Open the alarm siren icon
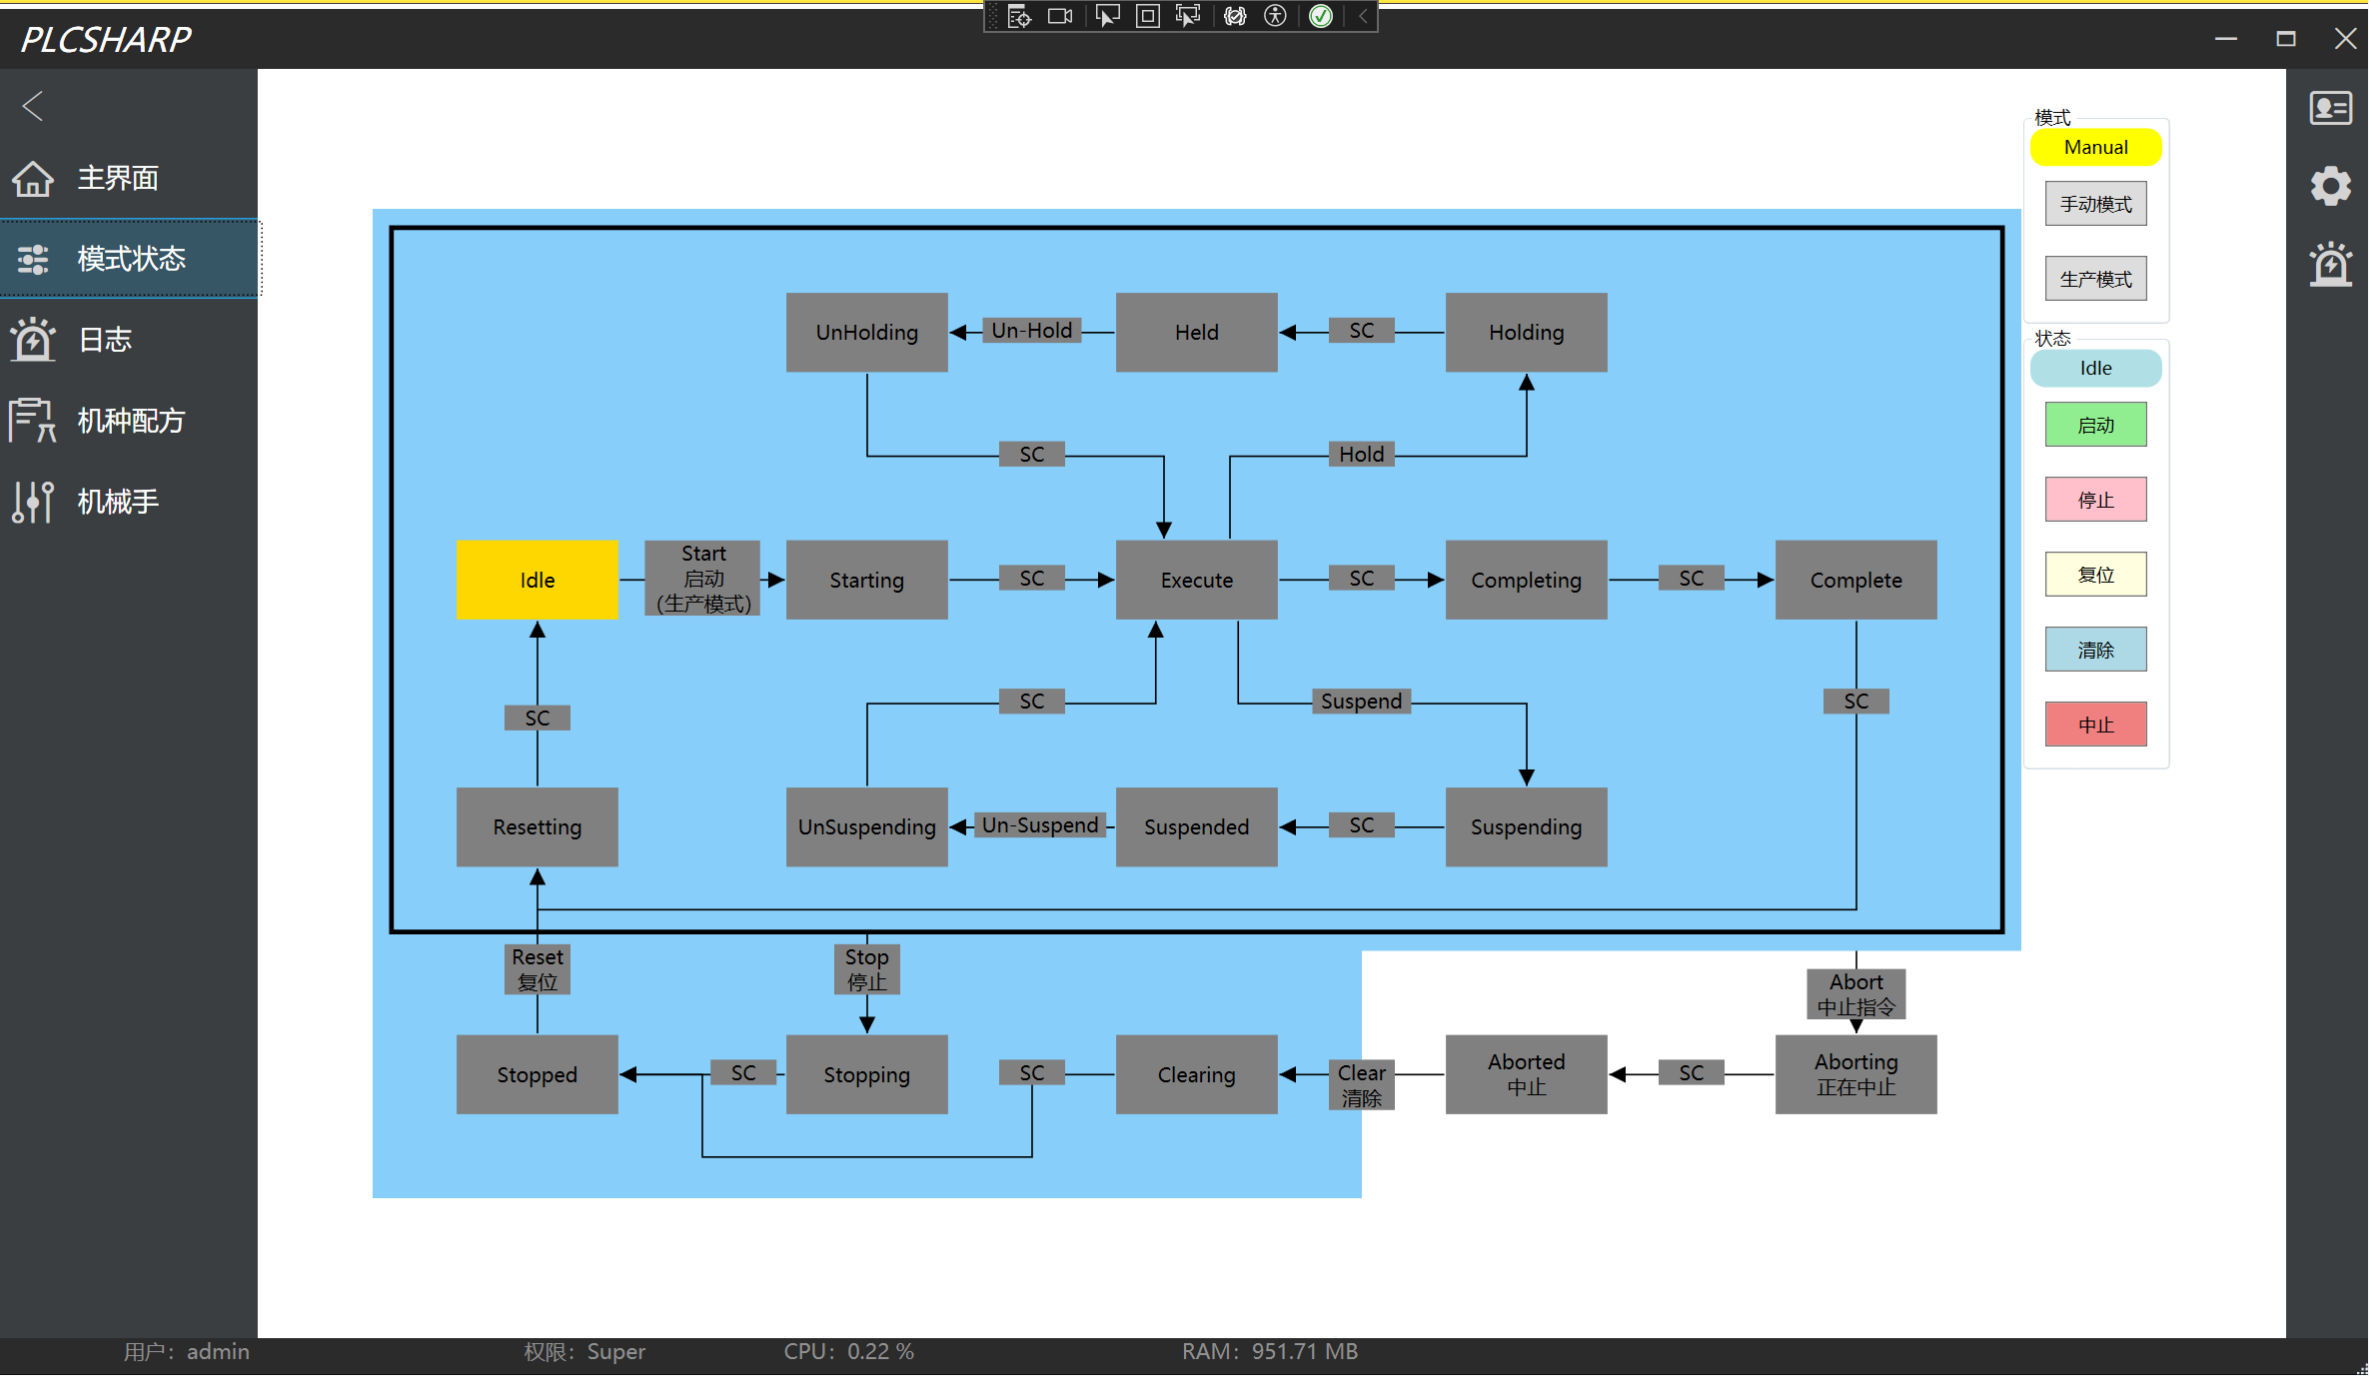 click(2331, 264)
